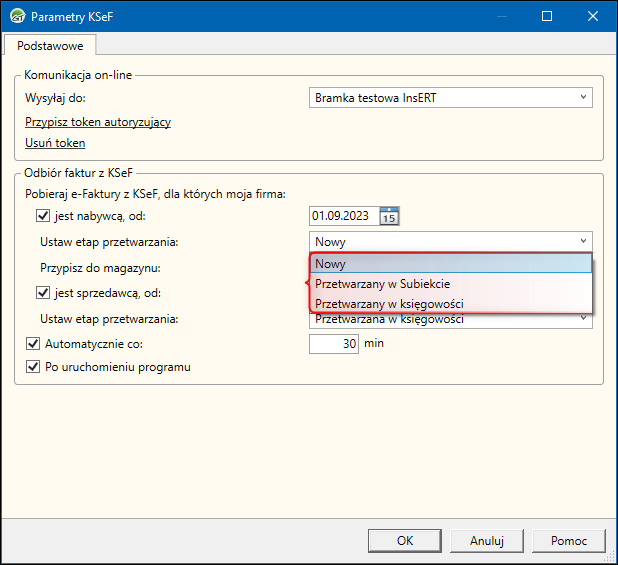This screenshot has width=618, height=565.
Task: Toggle the "jest nabywcą, od" checkbox
Action: pos(43,215)
